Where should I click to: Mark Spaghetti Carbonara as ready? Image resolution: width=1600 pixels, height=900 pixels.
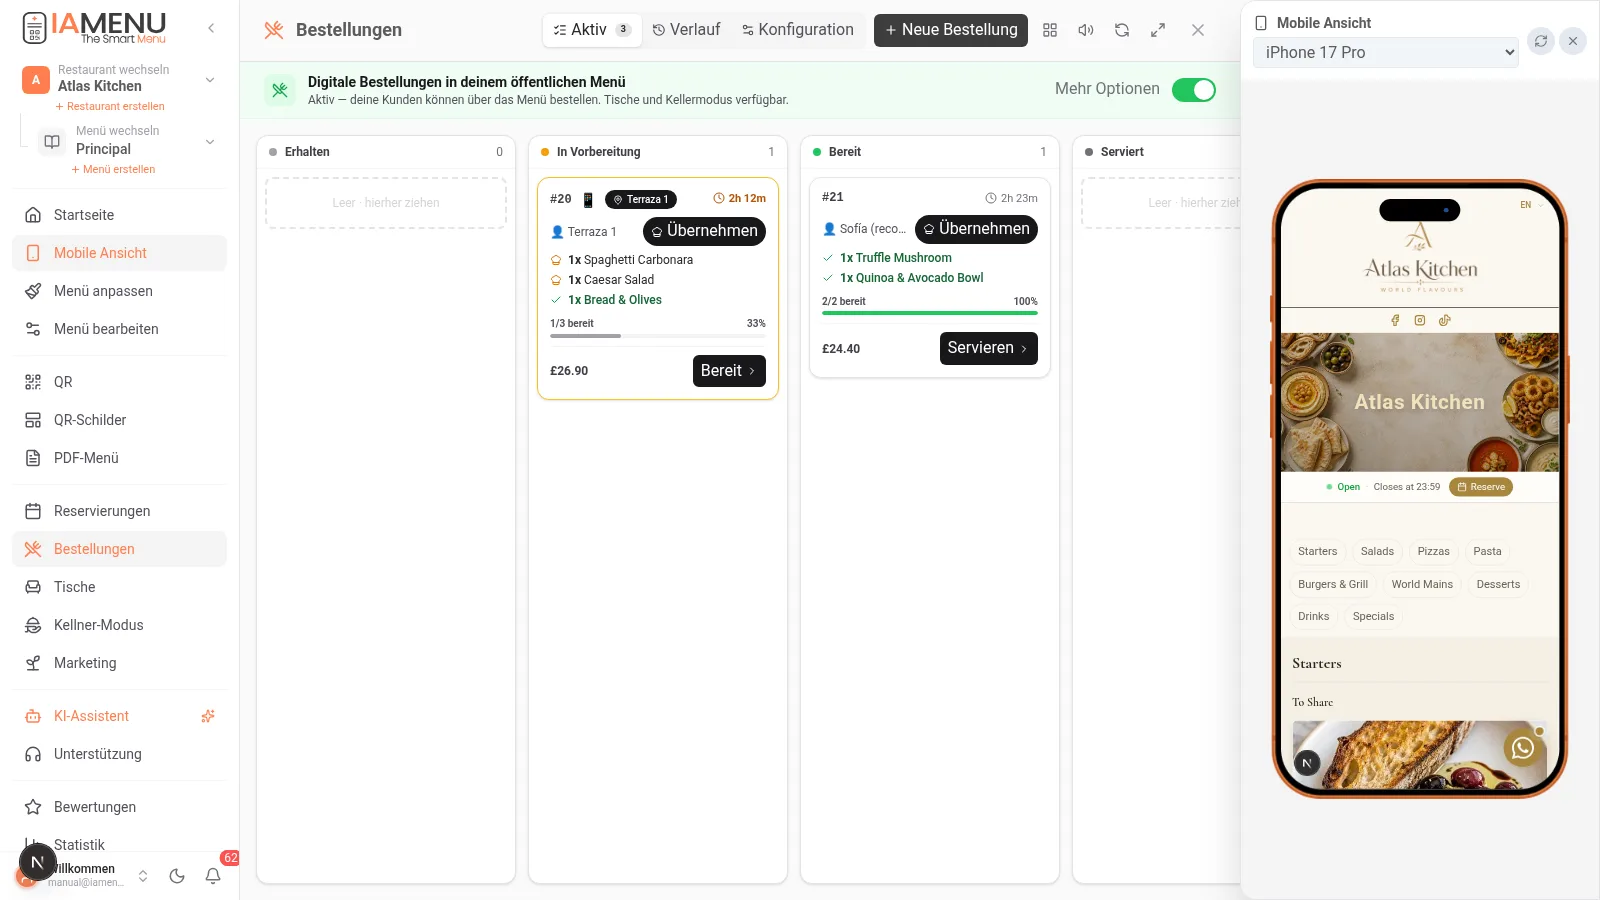coord(556,260)
